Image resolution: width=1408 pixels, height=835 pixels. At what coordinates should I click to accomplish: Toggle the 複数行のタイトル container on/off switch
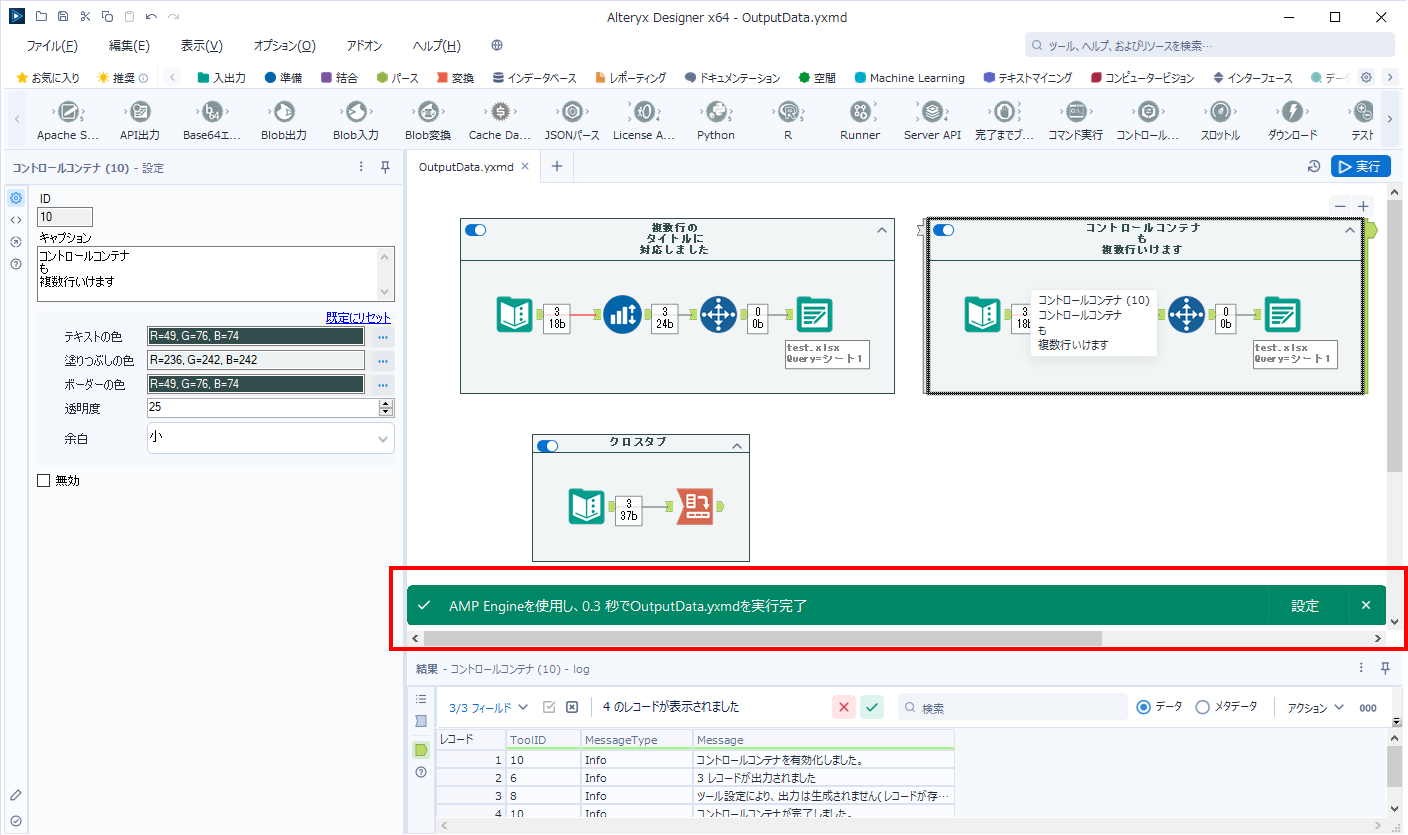(476, 230)
